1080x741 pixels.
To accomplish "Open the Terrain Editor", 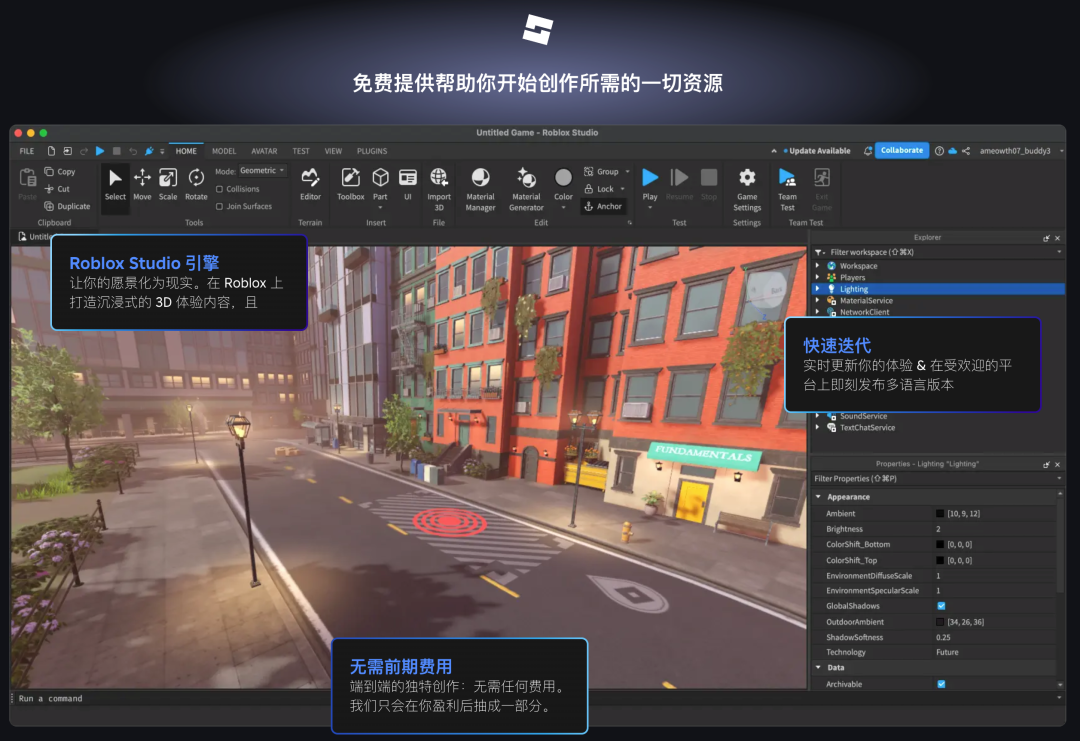I will [310, 184].
